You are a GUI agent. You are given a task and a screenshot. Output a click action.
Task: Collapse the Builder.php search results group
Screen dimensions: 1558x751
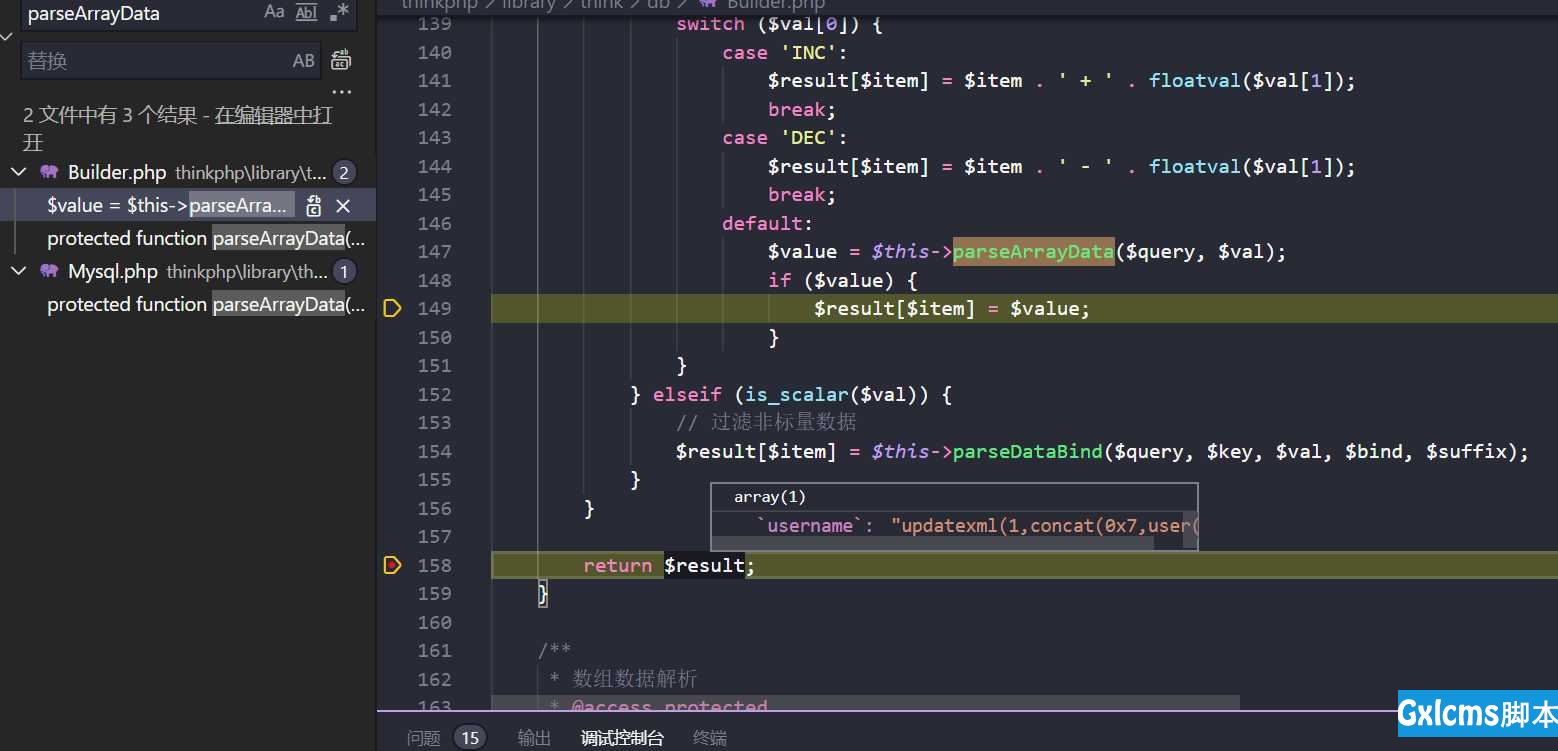point(18,172)
